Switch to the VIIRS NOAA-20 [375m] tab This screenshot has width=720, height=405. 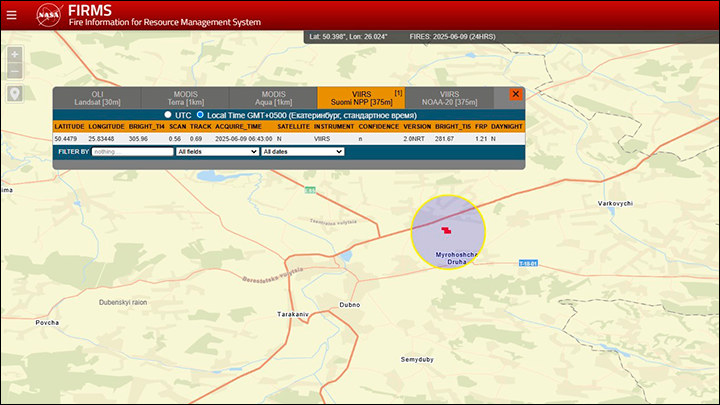click(x=450, y=98)
